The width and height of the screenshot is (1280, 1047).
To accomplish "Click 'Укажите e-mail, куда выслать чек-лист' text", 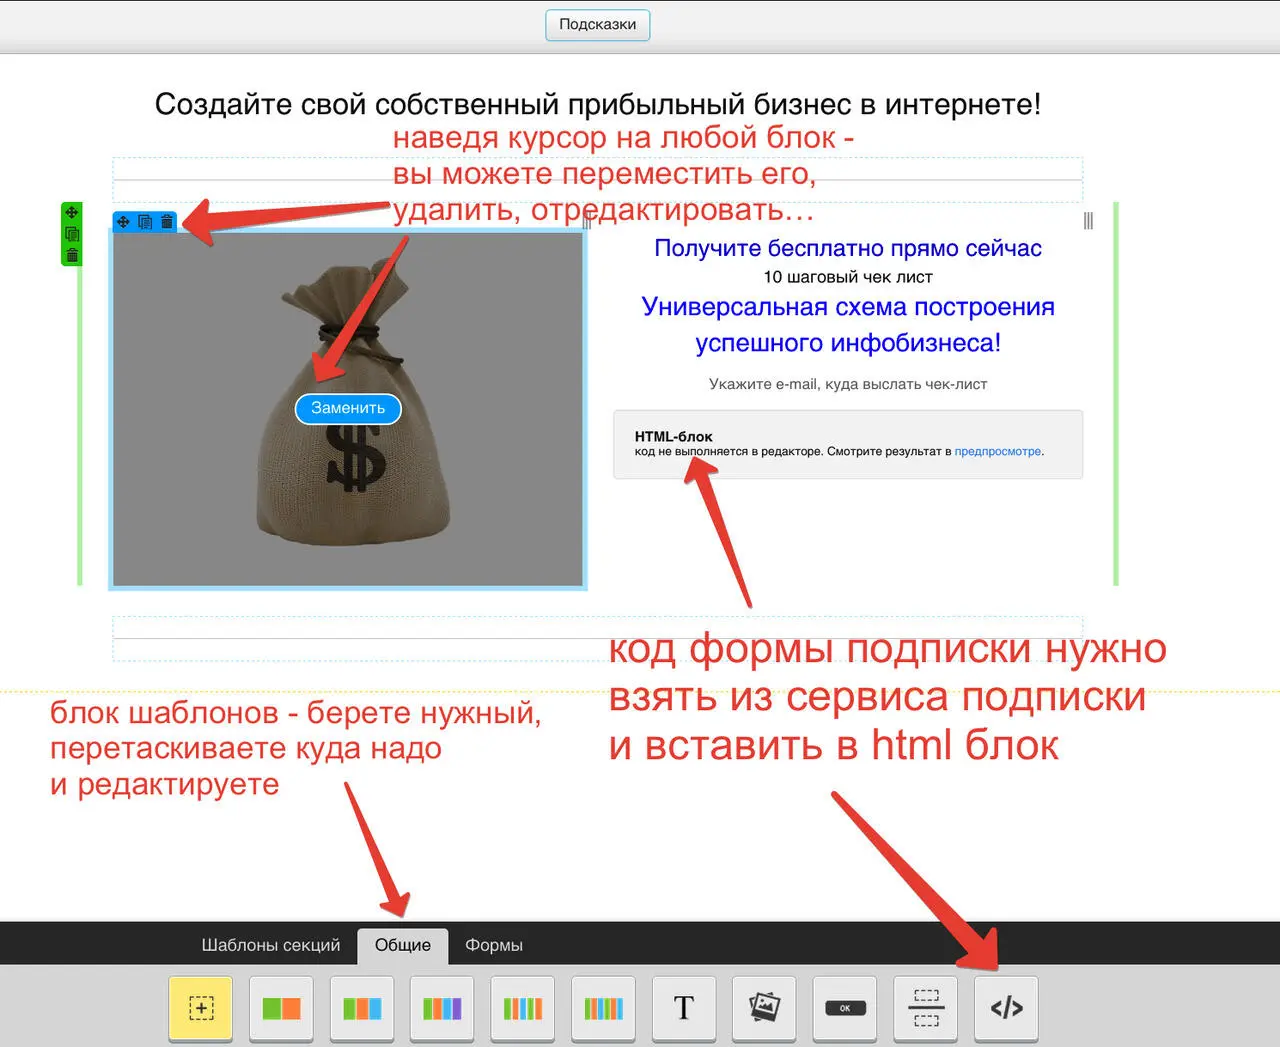I will pos(848,384).
